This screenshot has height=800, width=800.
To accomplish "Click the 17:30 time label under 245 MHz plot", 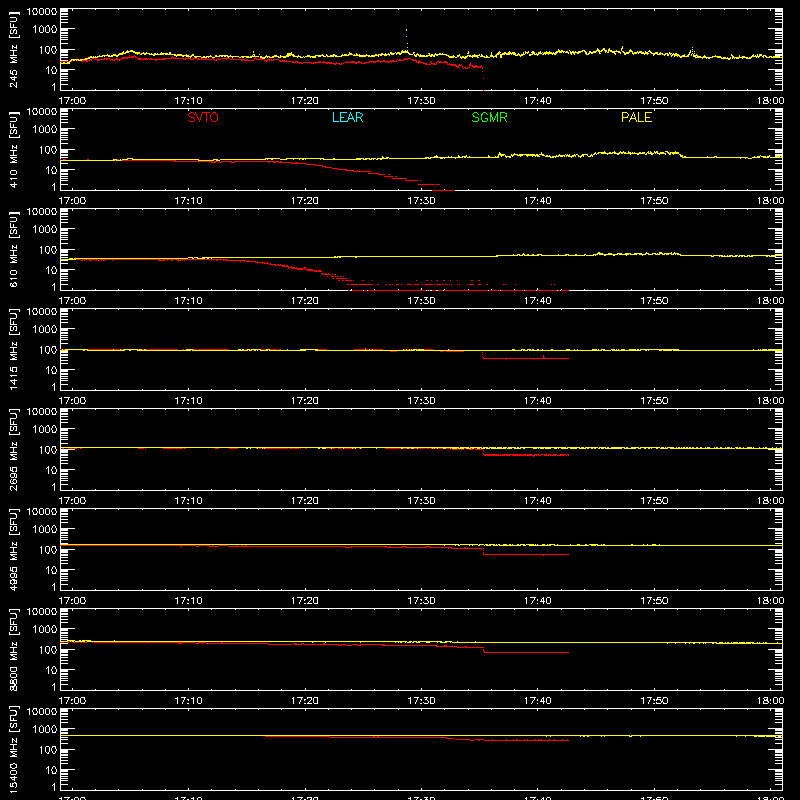I will tap(421, 101).
